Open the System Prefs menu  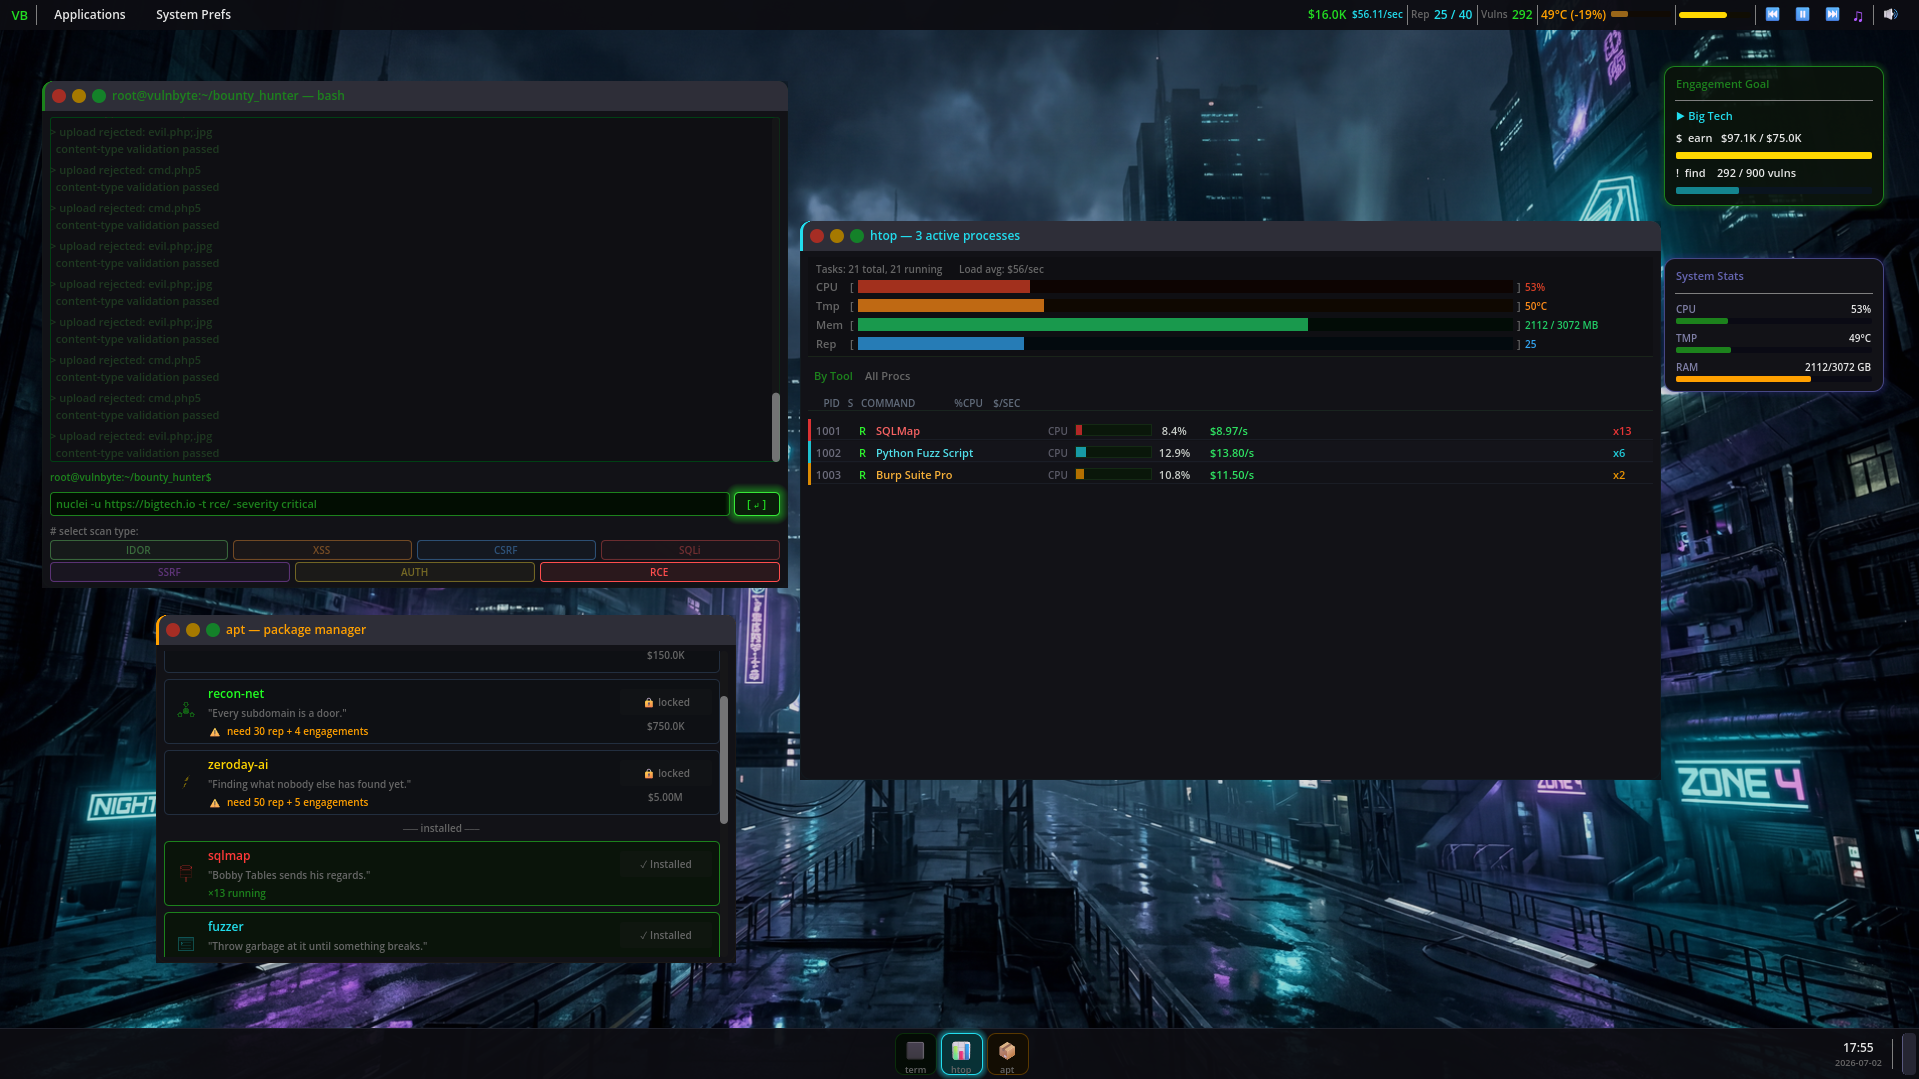[x=193, y=15]
